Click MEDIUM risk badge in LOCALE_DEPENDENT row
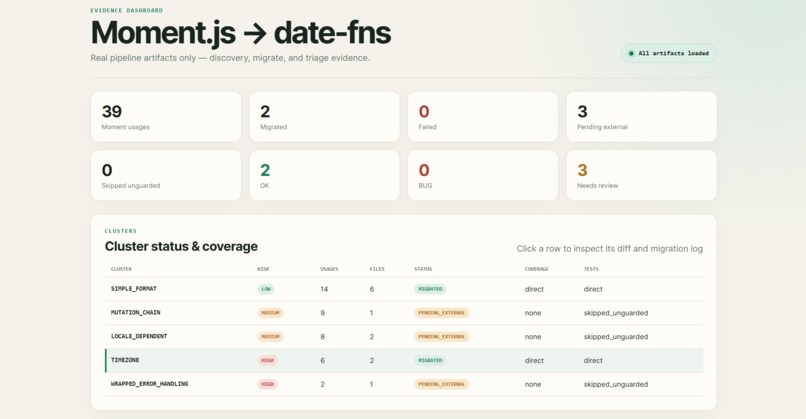This screenshot has height=419, width=806. click(x=270, y=337)
